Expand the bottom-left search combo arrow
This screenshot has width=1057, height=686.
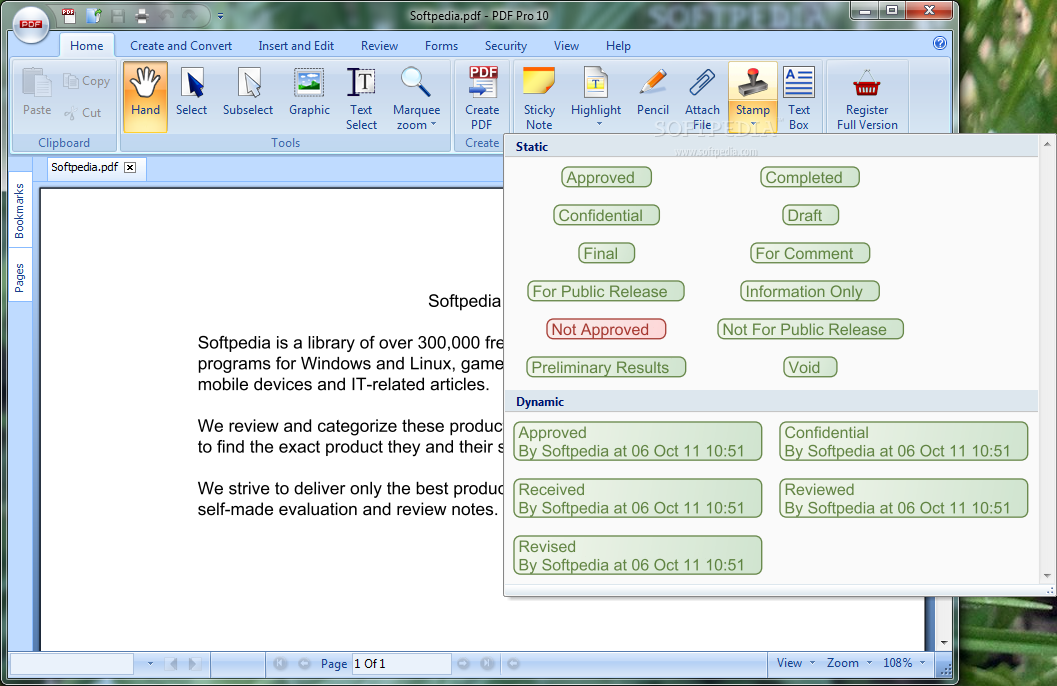click(x=150, y=663)
